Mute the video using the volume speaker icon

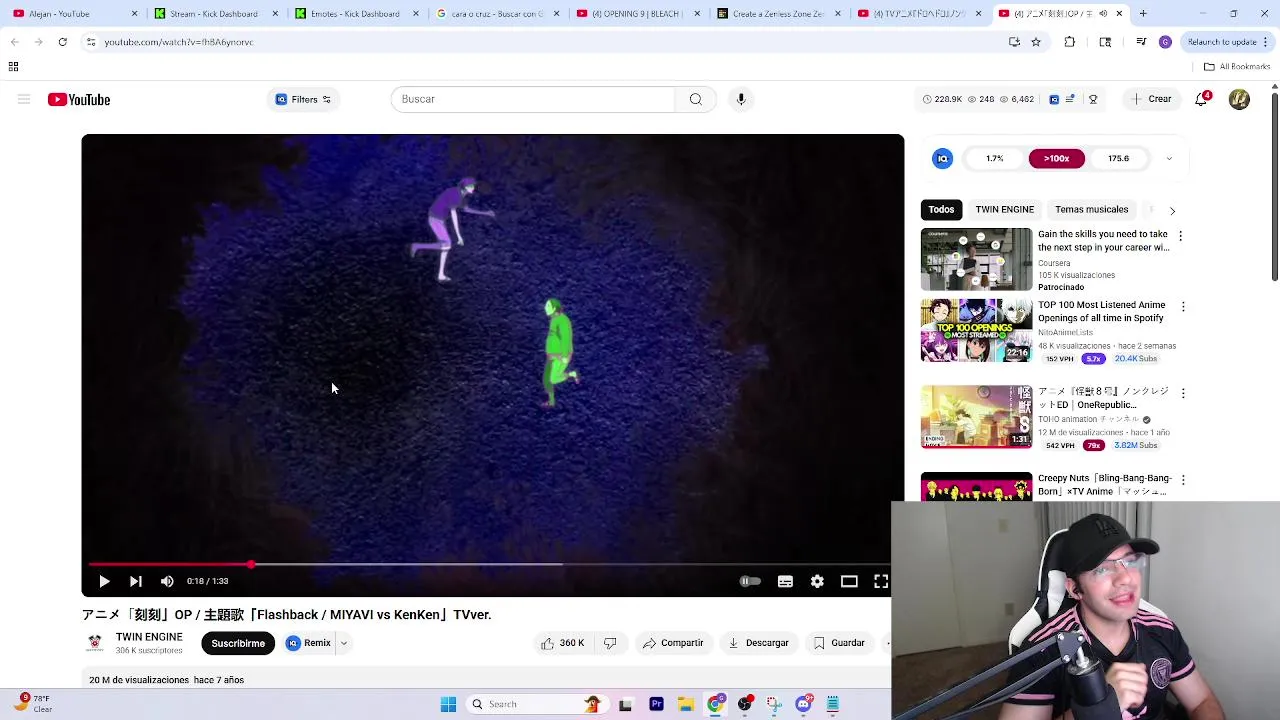pyautogui.click(x=167, y=581)
